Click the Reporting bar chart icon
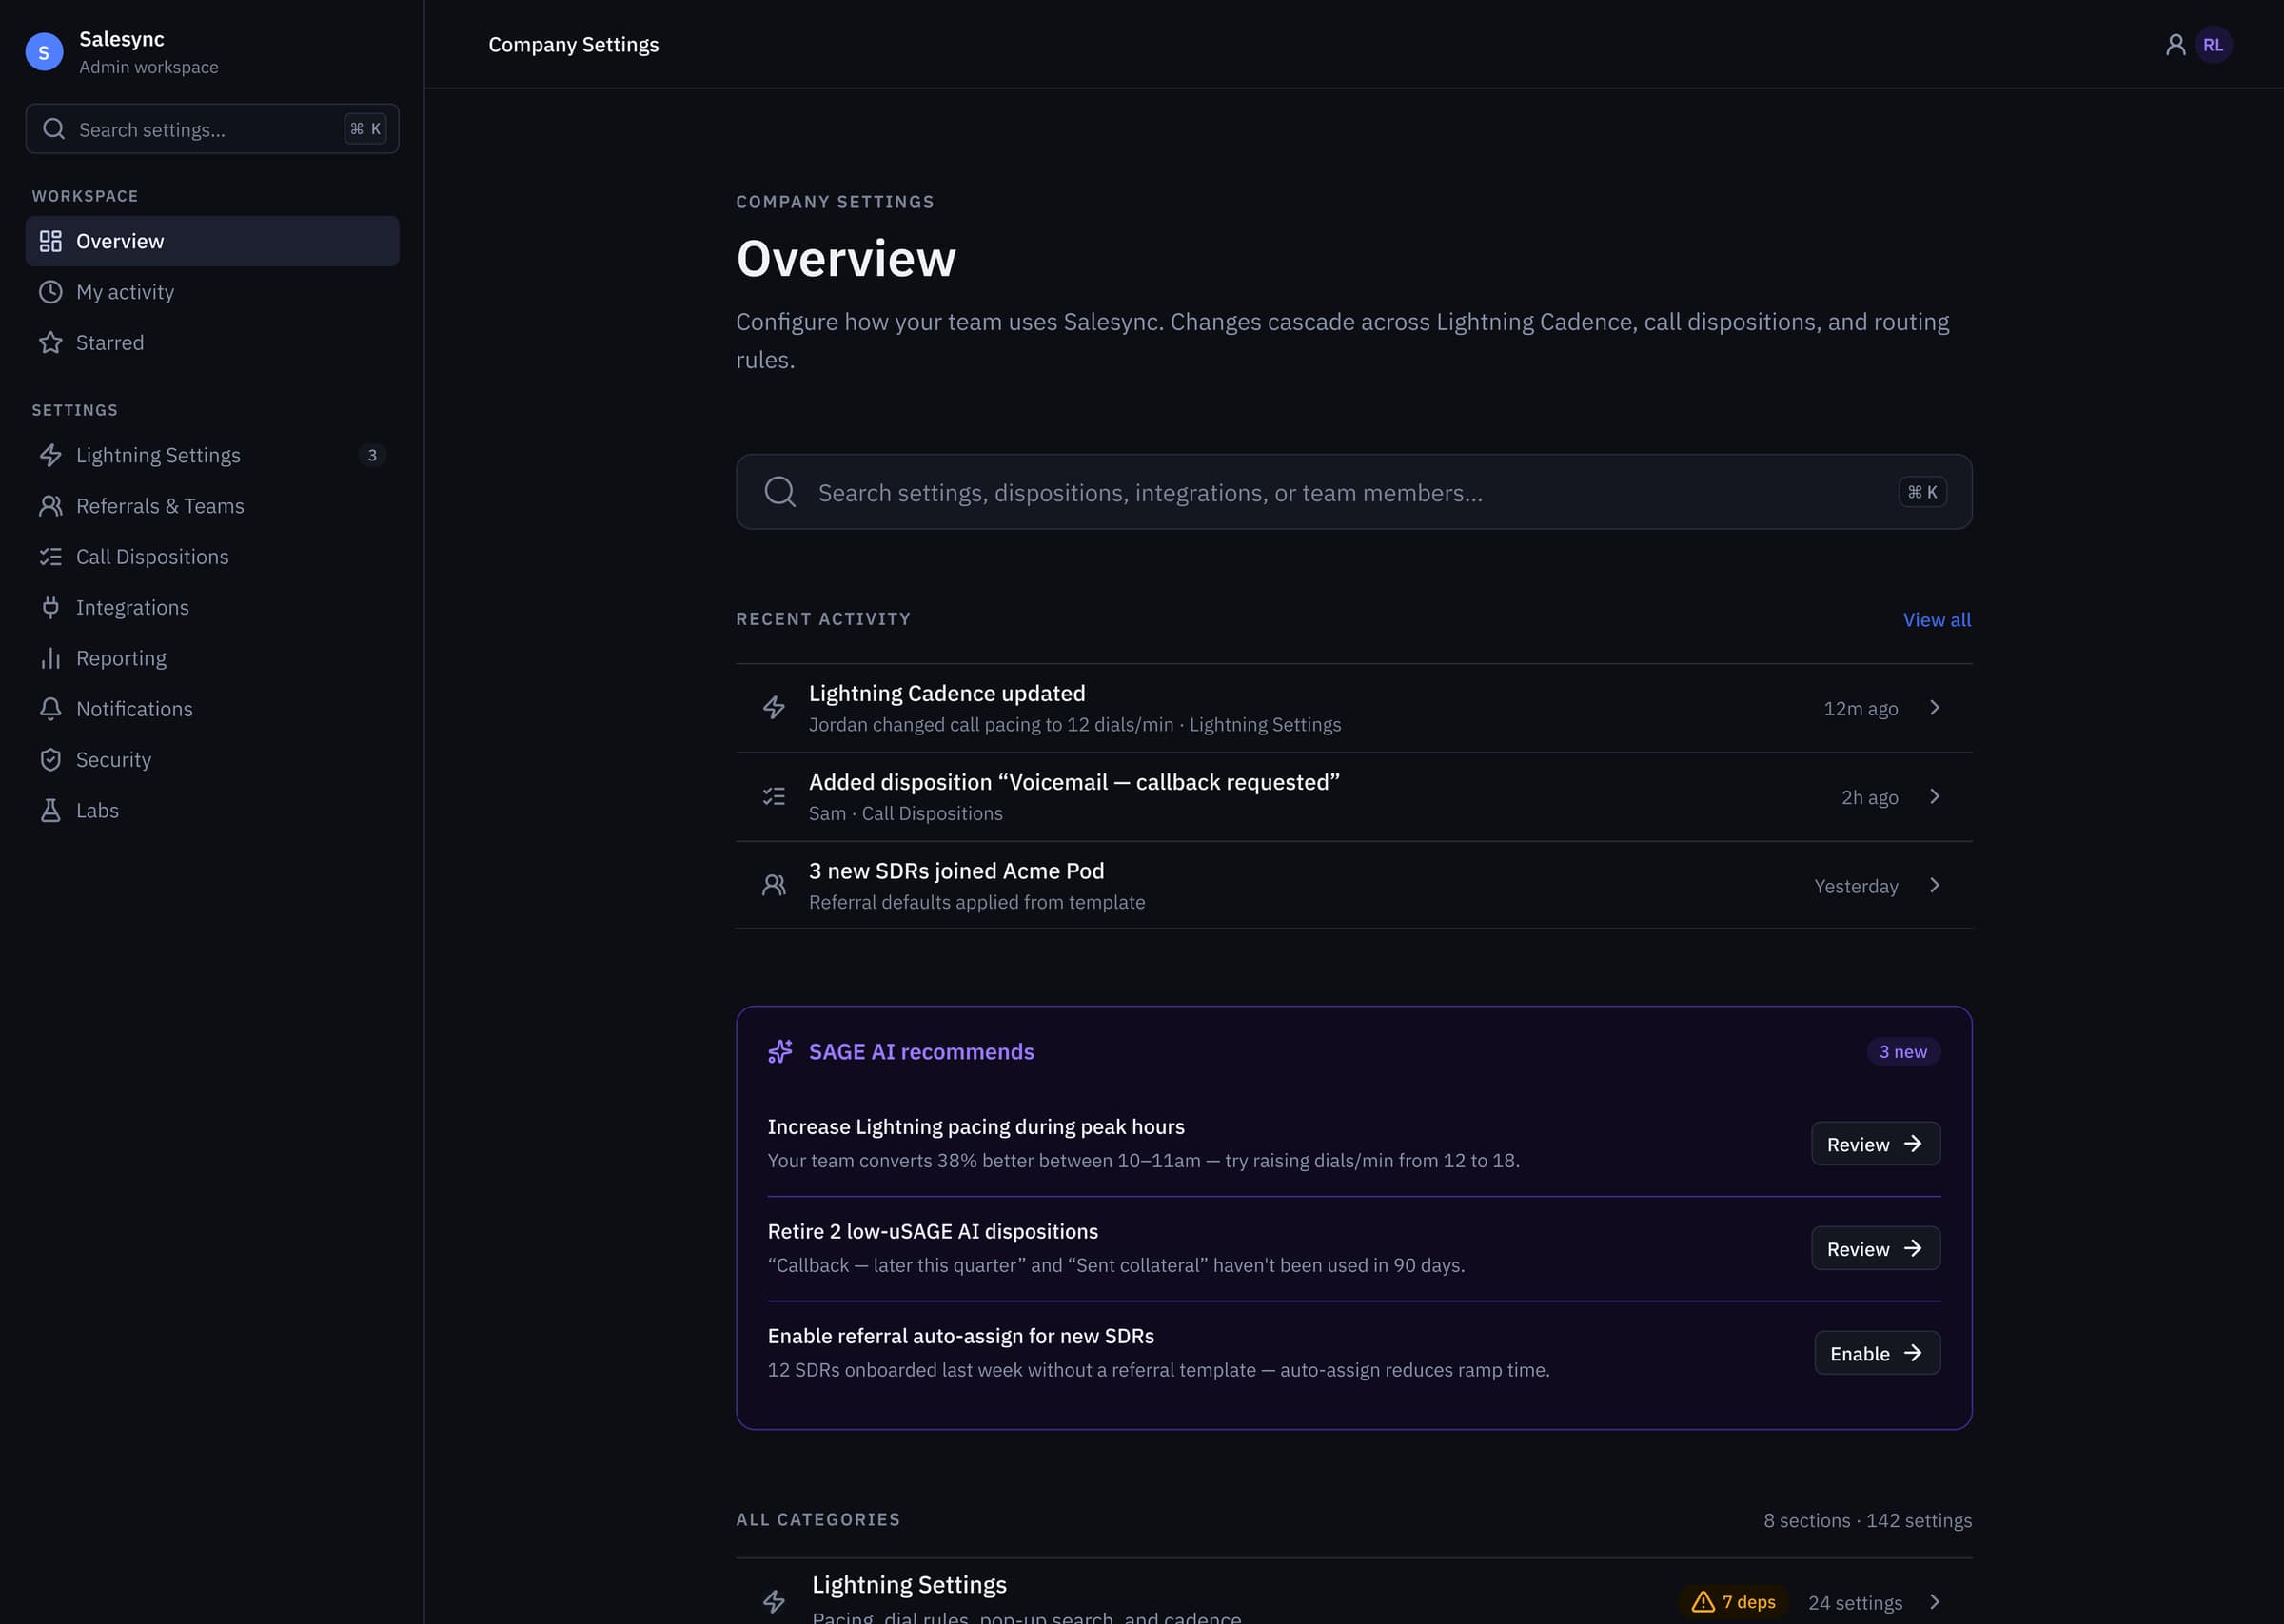The image size is (2284, 1624). pyautogui.click(x=50, y=658)
